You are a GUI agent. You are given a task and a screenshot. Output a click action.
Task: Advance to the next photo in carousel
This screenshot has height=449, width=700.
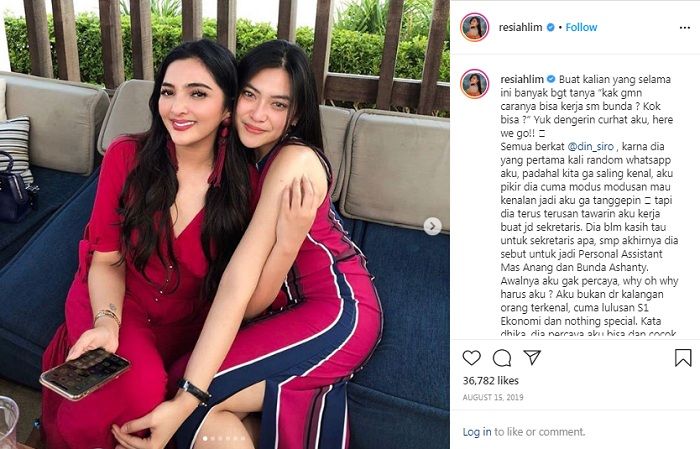coord(432,226)
